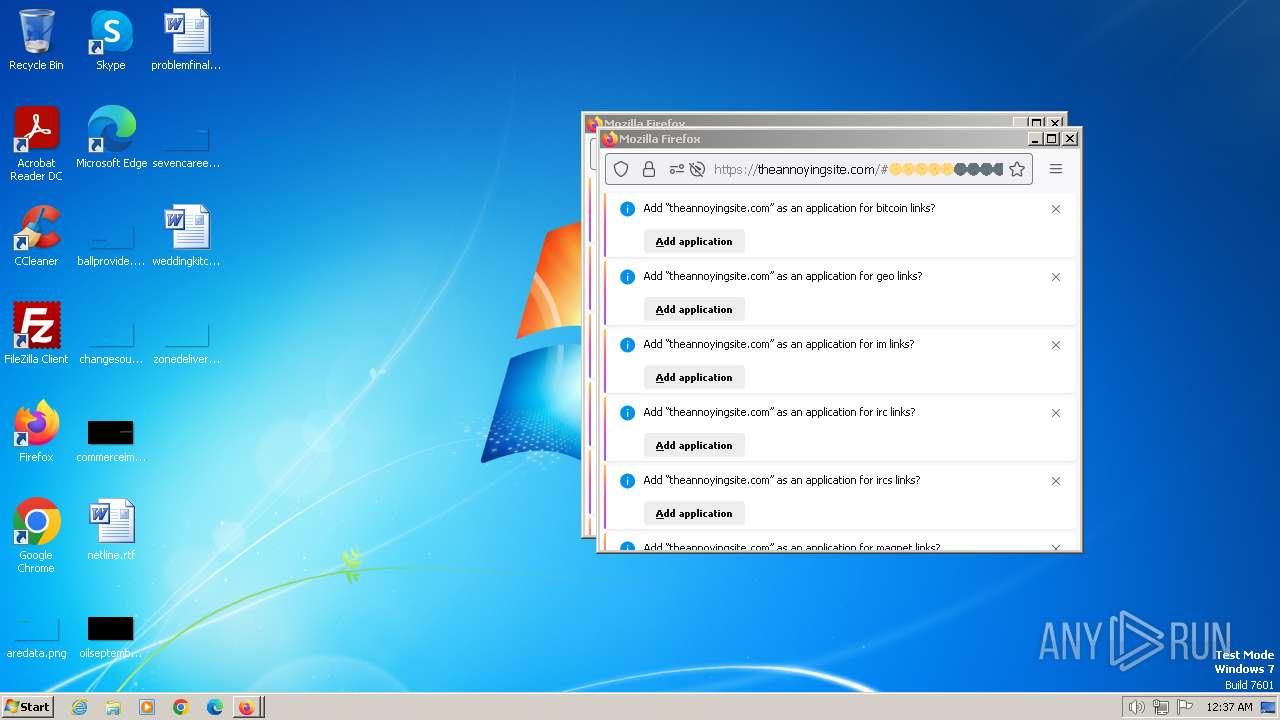The width and height of the screenshot is (1280, 720).
Task: Open media player from the taskbar
Action: pos(147,707)
